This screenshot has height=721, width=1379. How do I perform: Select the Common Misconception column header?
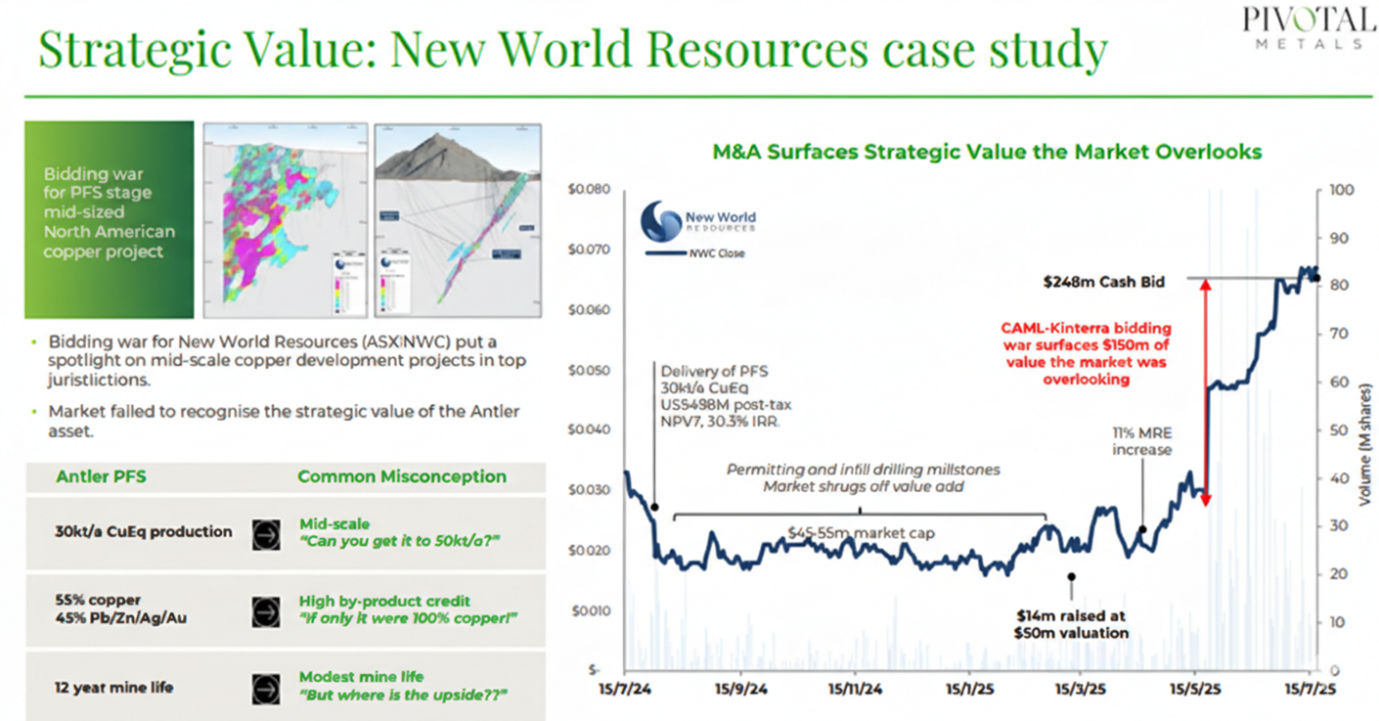tap(401, 476)
